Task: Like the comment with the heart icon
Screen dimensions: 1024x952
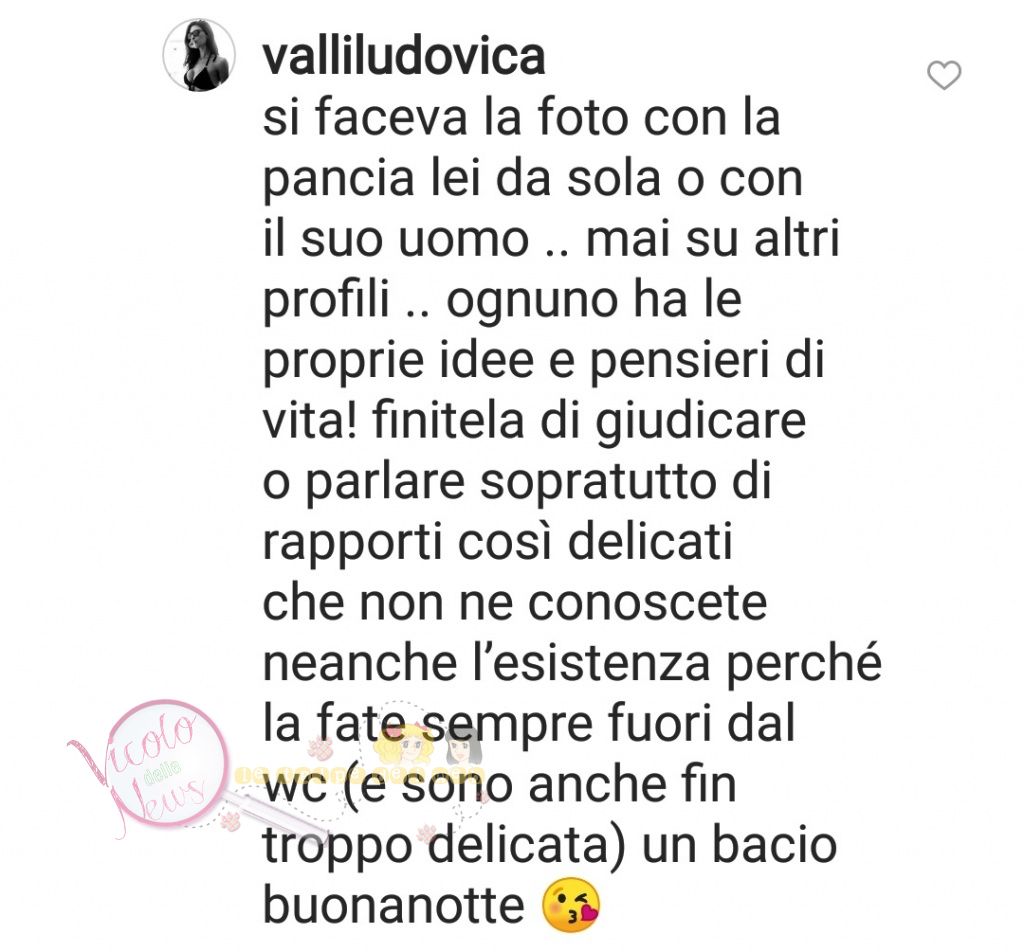Action: pyautogui.click(x=944, y=75)
